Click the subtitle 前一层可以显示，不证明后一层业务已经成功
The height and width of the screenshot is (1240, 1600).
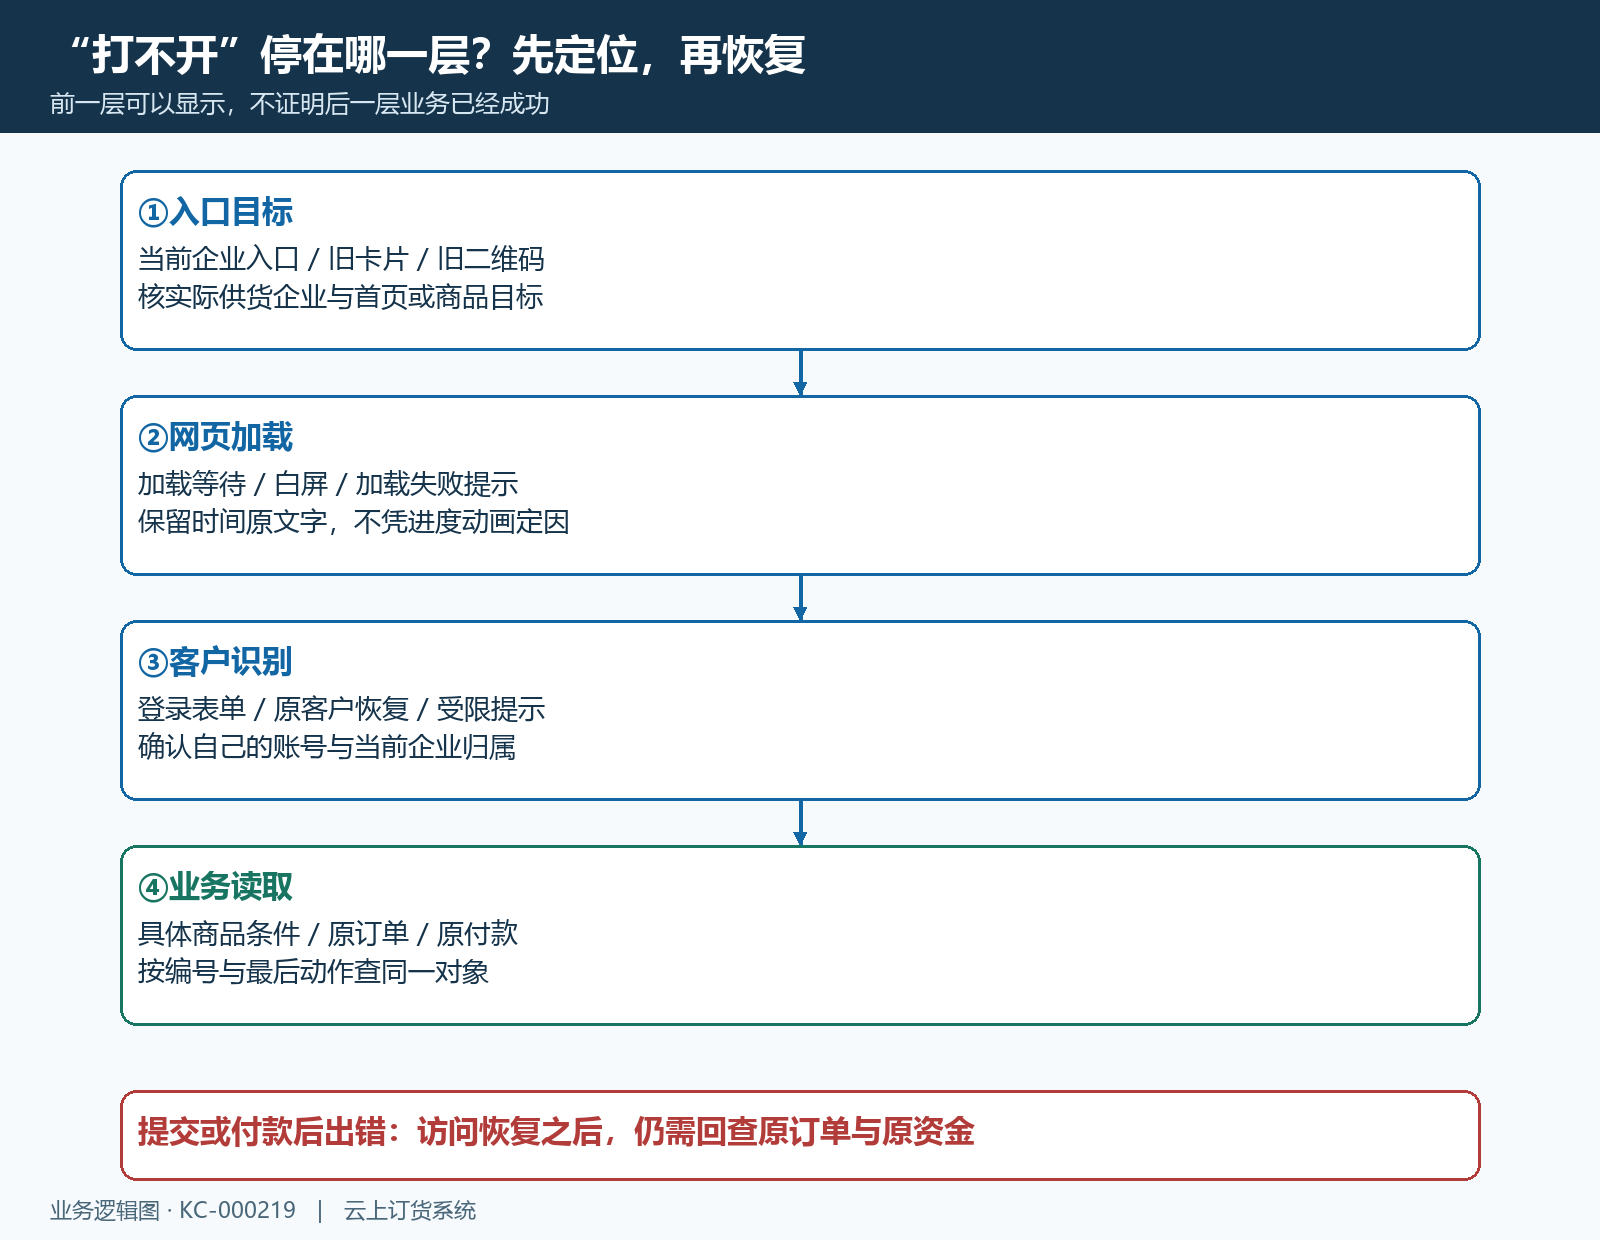click(299, 104)
